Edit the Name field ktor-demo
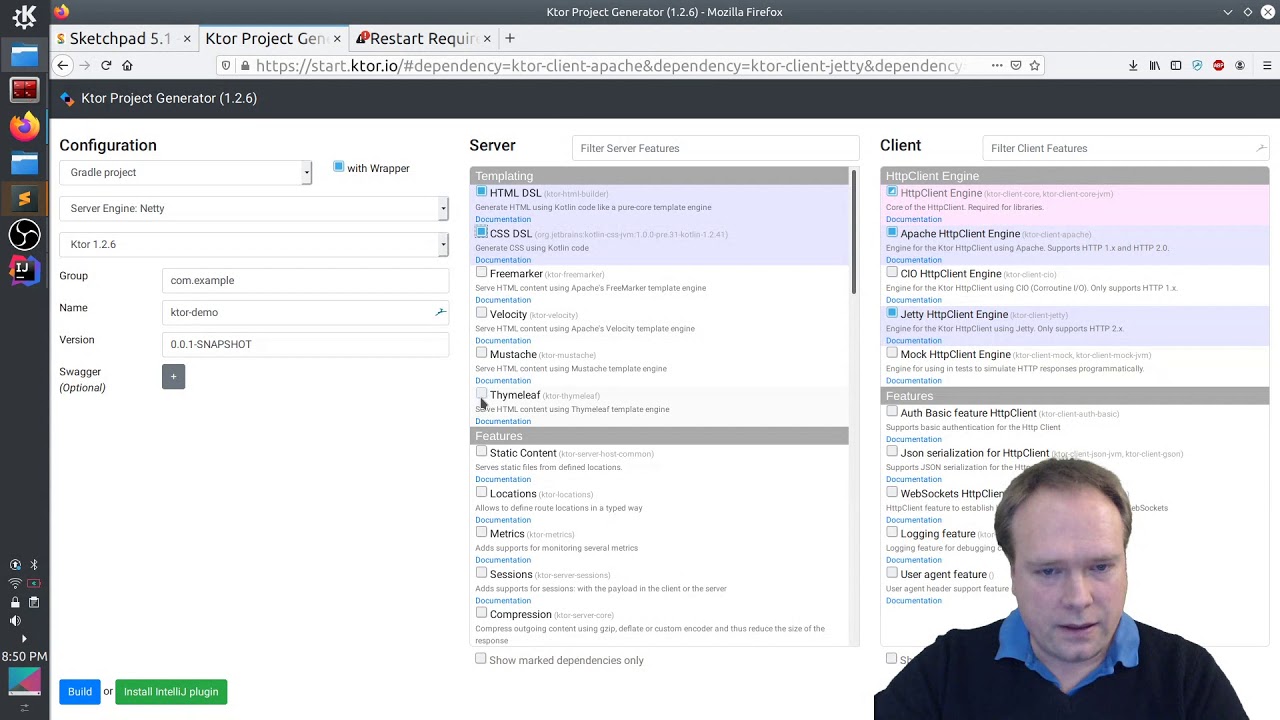 click(305, 313)
